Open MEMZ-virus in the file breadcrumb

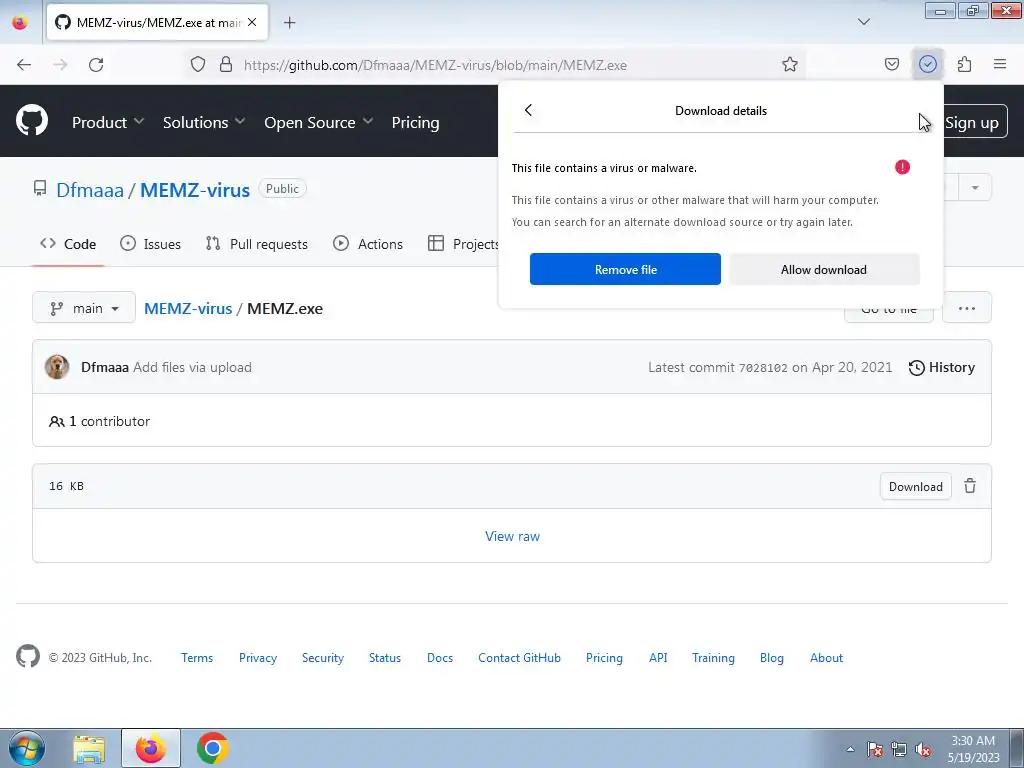coord(188,308)
